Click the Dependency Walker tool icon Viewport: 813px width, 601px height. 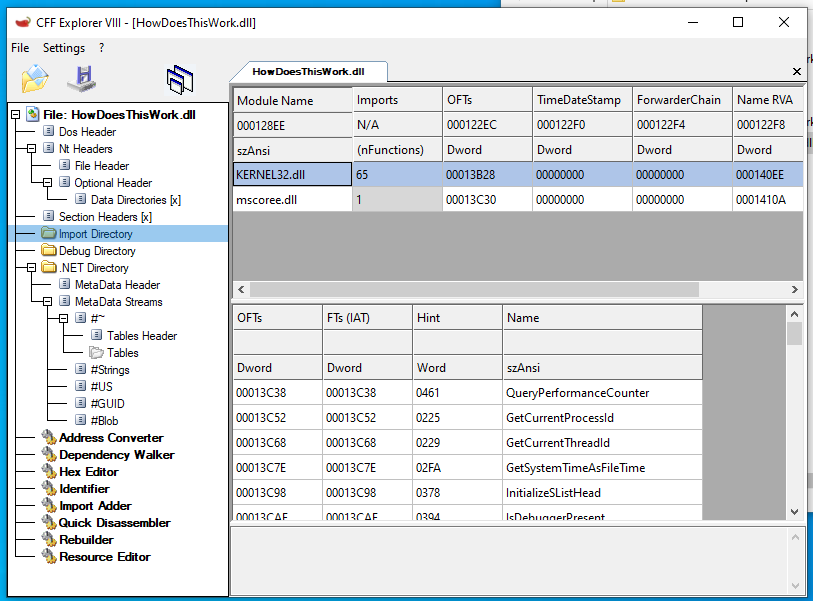(49, 454)
